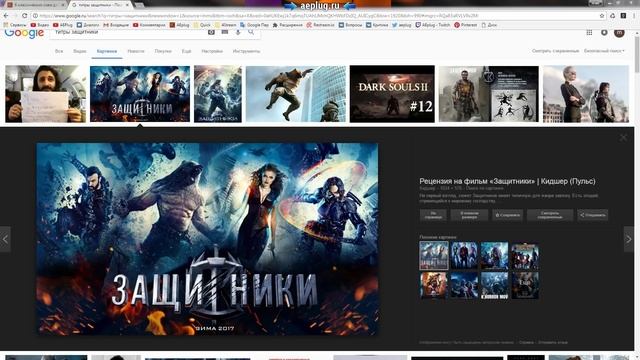Click 'Смотреть сохранённые' button in preview panel

click(x=550, y=215)
